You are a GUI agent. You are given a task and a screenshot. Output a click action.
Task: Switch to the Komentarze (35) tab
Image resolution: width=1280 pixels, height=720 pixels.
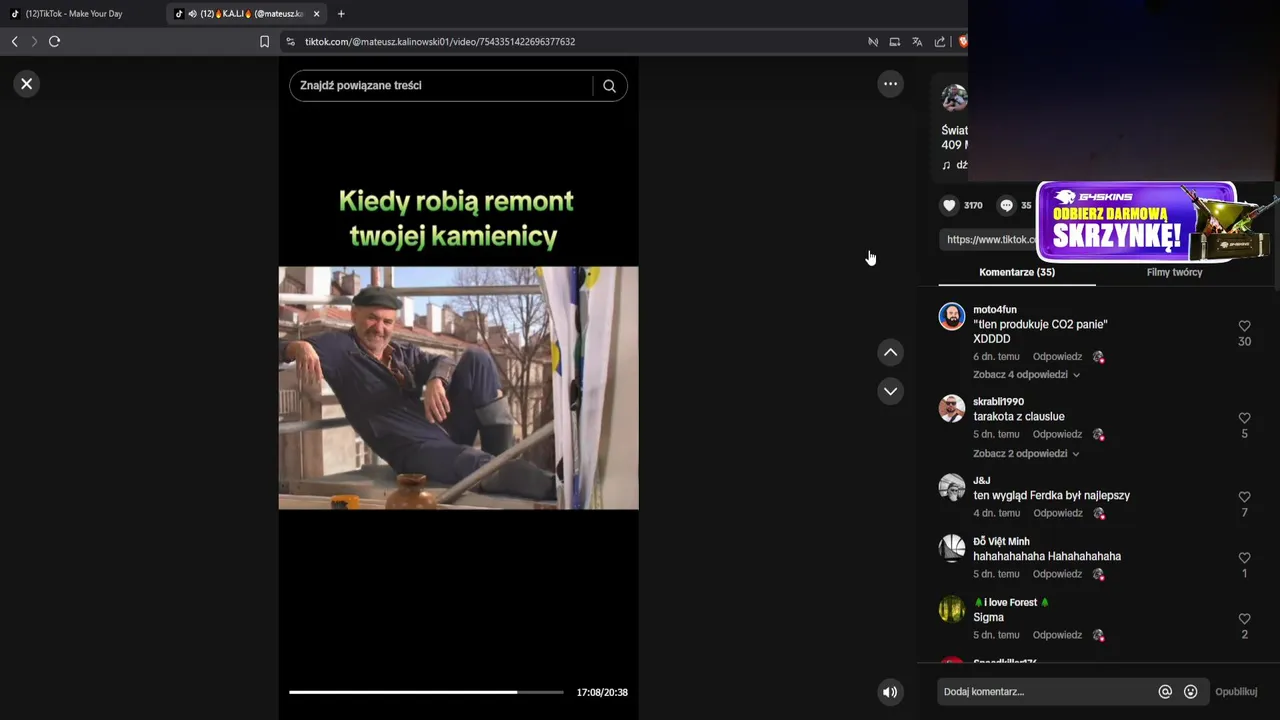[x=1017, y=272]
